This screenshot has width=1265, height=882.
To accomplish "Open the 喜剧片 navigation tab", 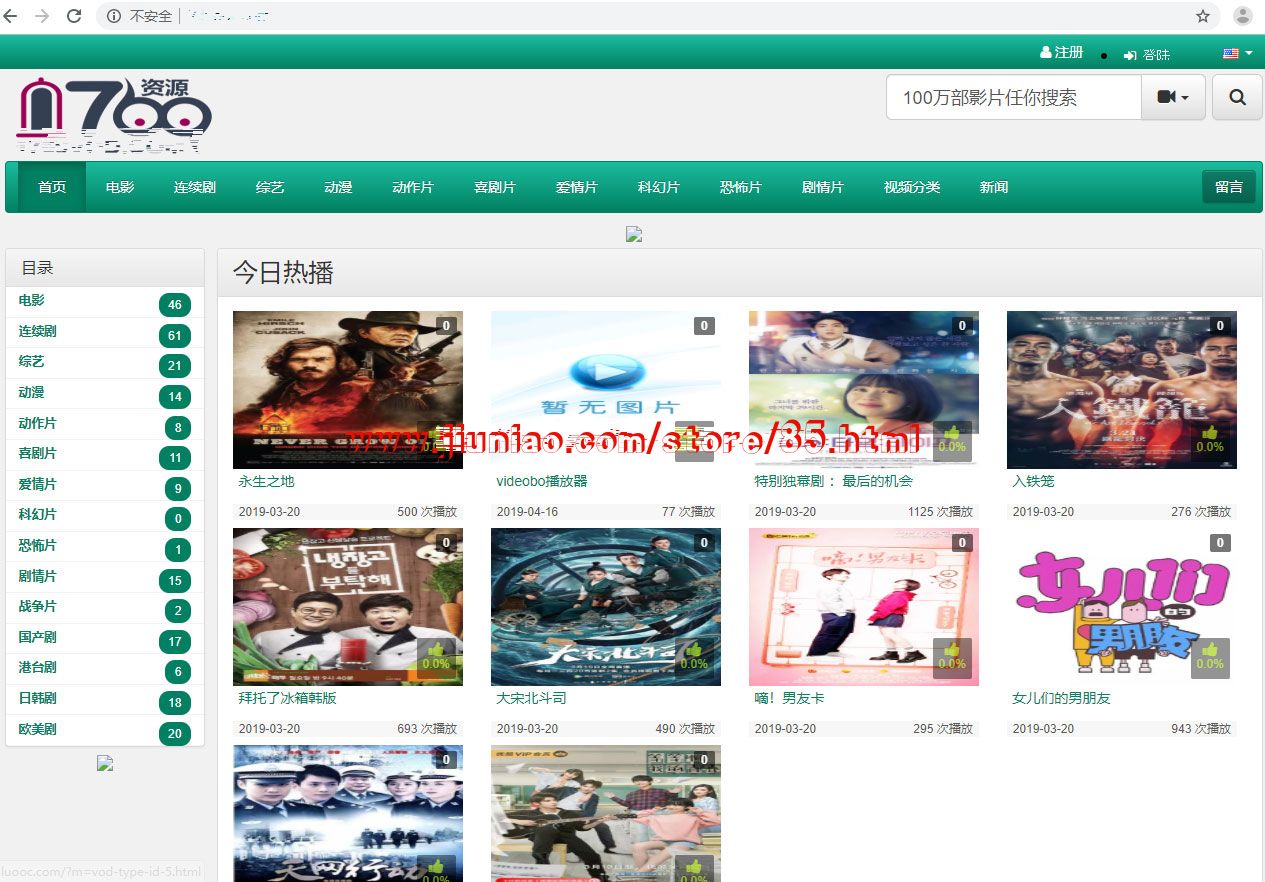I will [495, 187].
